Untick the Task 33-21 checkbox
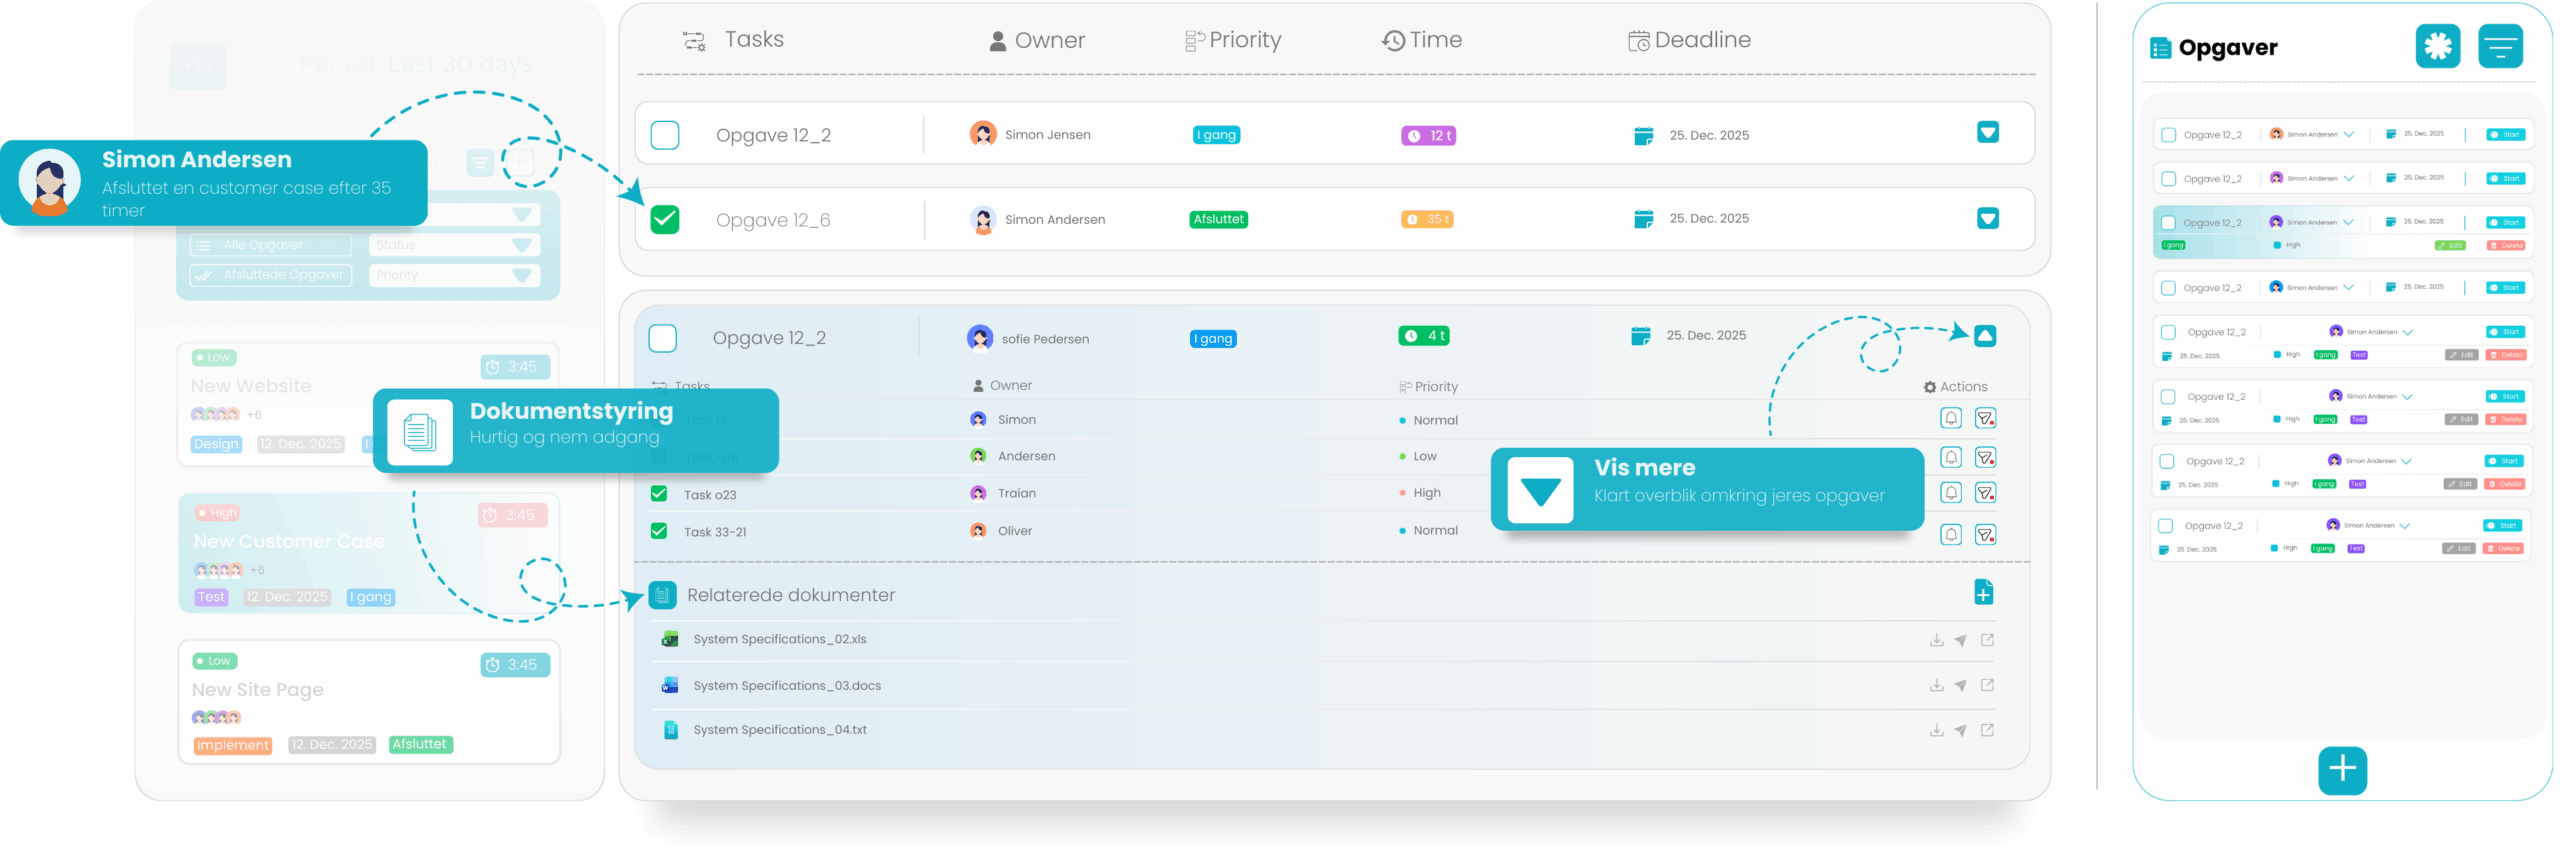The height and width of the screenshot is (859, 2560). (659, 530)
